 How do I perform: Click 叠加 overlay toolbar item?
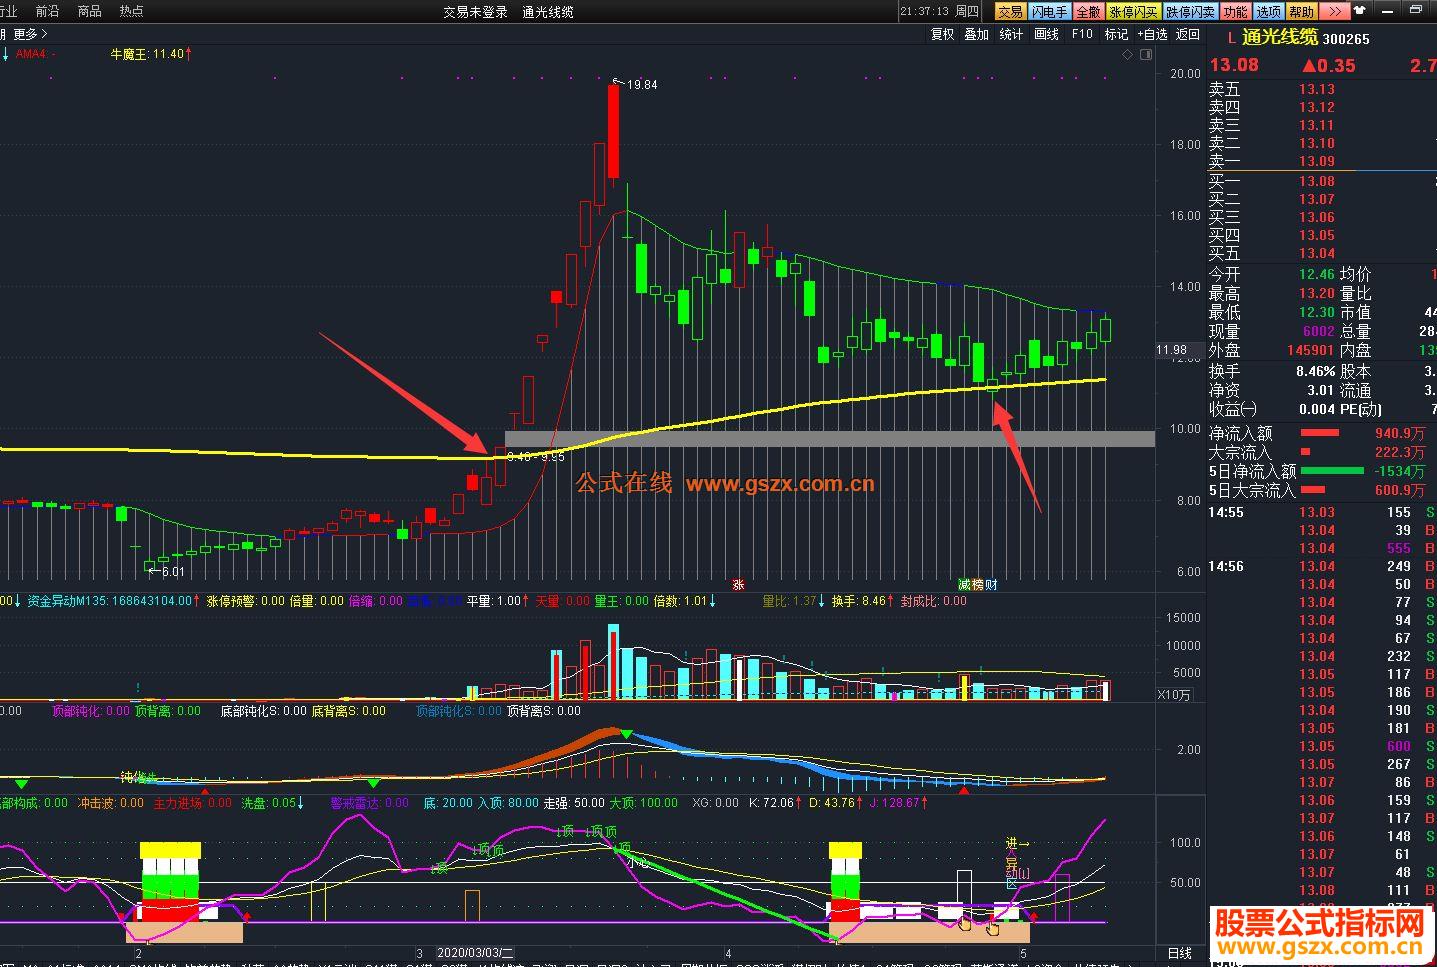click(976, 34)
